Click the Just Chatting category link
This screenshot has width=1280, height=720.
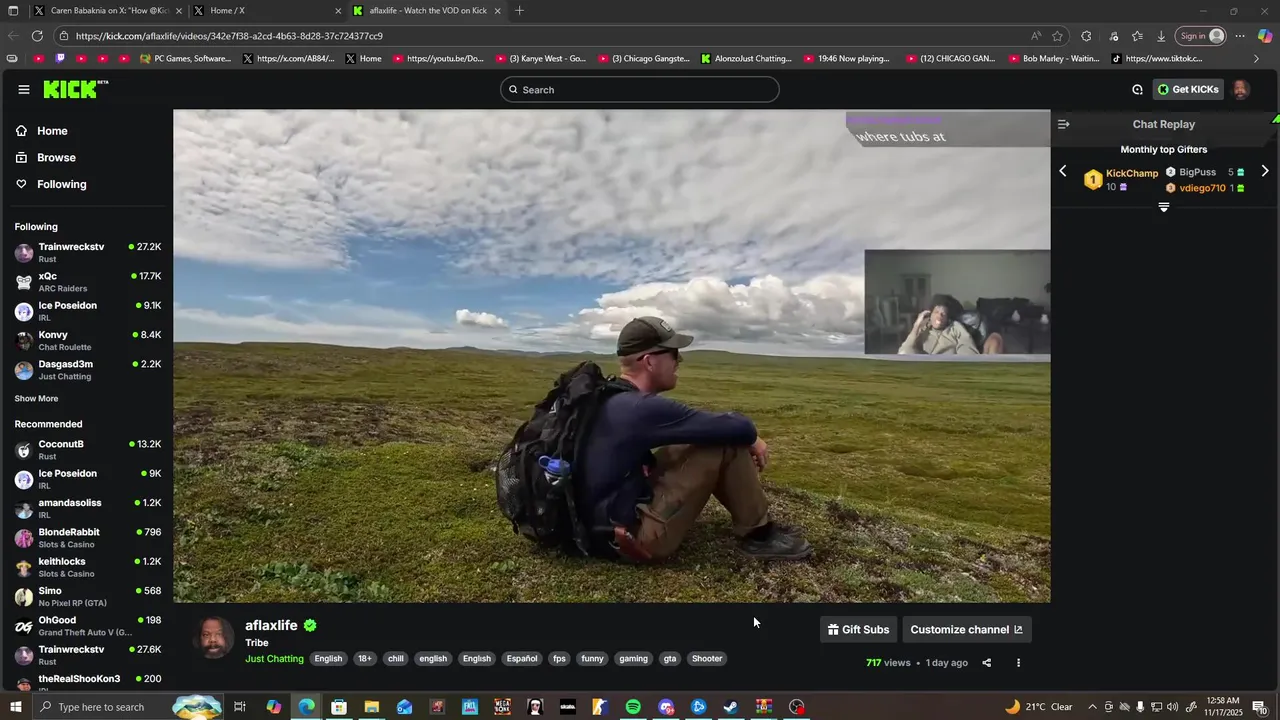274,659
